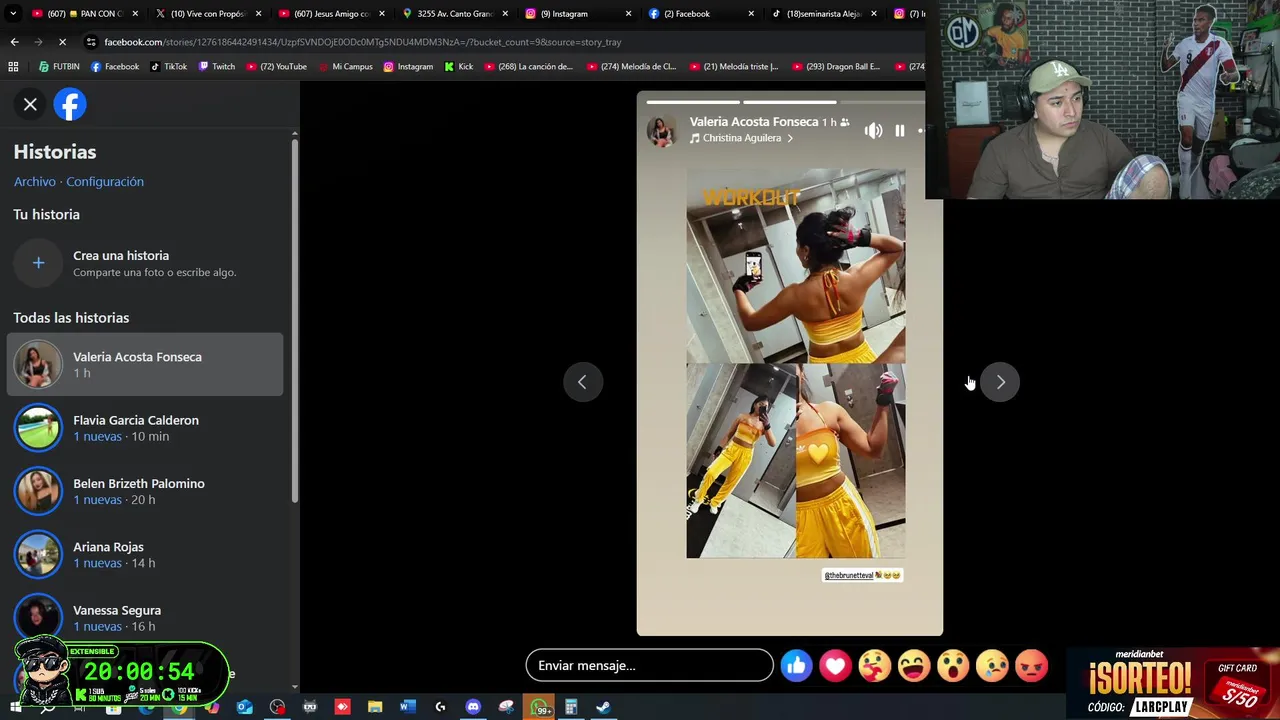Image resolution: width=1280 pixels, height=720 pixels.
Task: React with the Haha emoji
Action: click(x=914, y=666)
